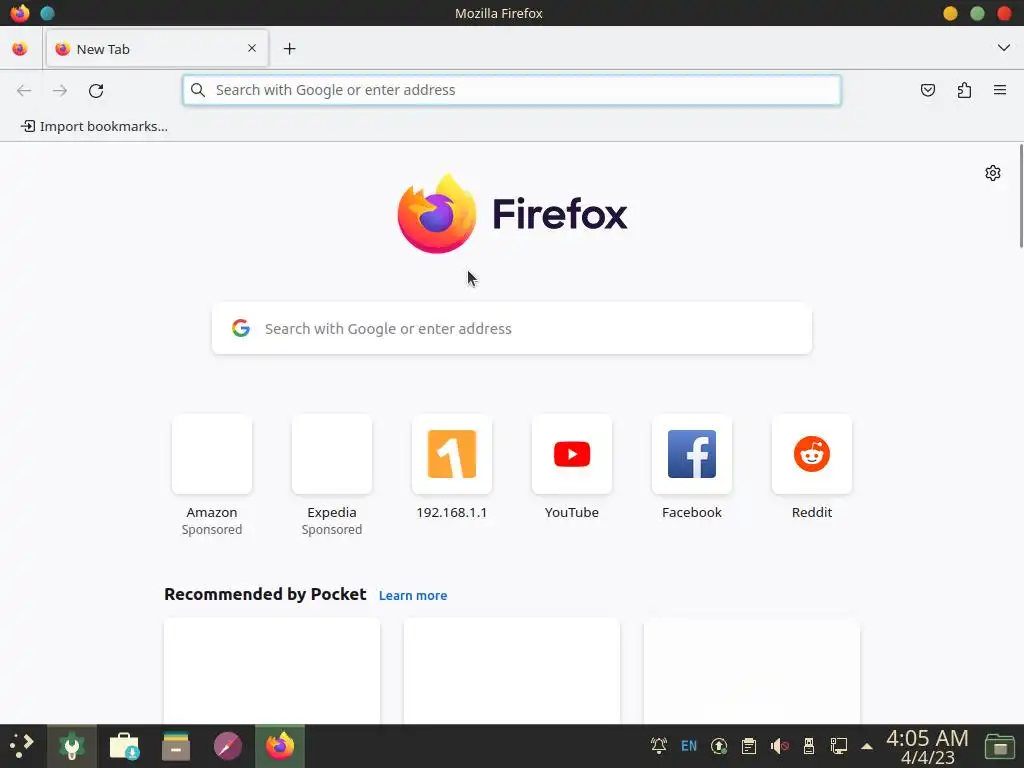Open the updates tray icon
This screenshot has width=1024, height=768.
pos(719,746)
